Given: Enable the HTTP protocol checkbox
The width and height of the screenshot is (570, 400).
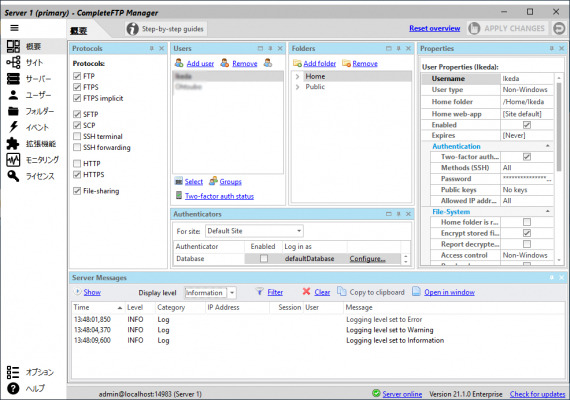Looking at the screenshot, I should click(x=77, y=164).
